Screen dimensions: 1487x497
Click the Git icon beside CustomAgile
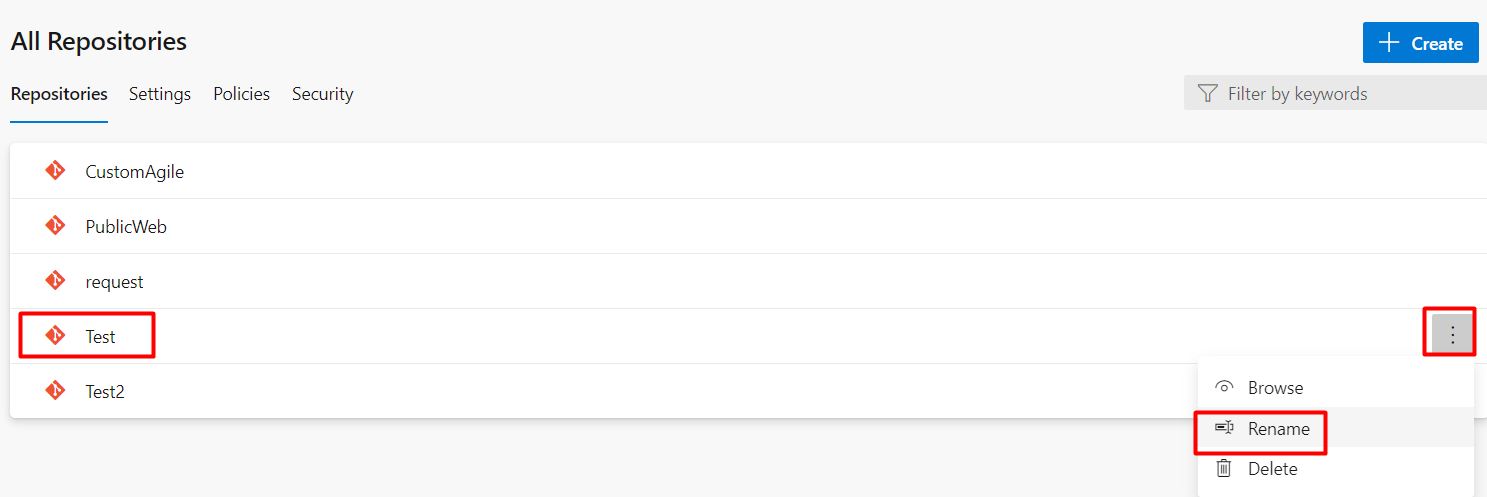55,171
